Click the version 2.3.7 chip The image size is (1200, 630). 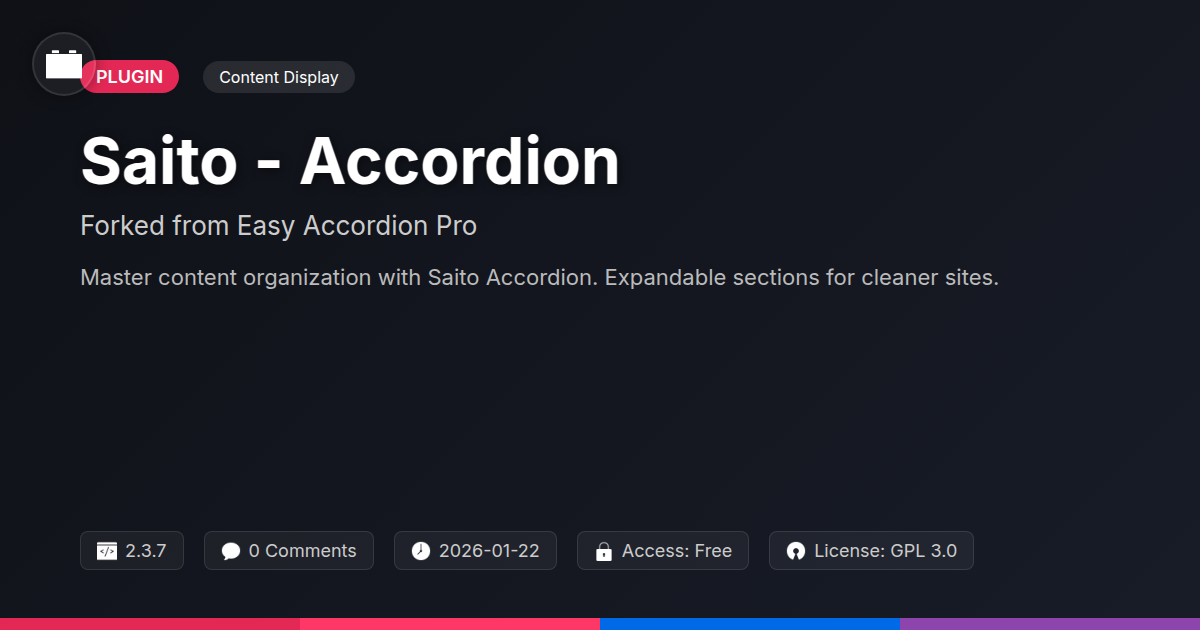pos(132,551)
